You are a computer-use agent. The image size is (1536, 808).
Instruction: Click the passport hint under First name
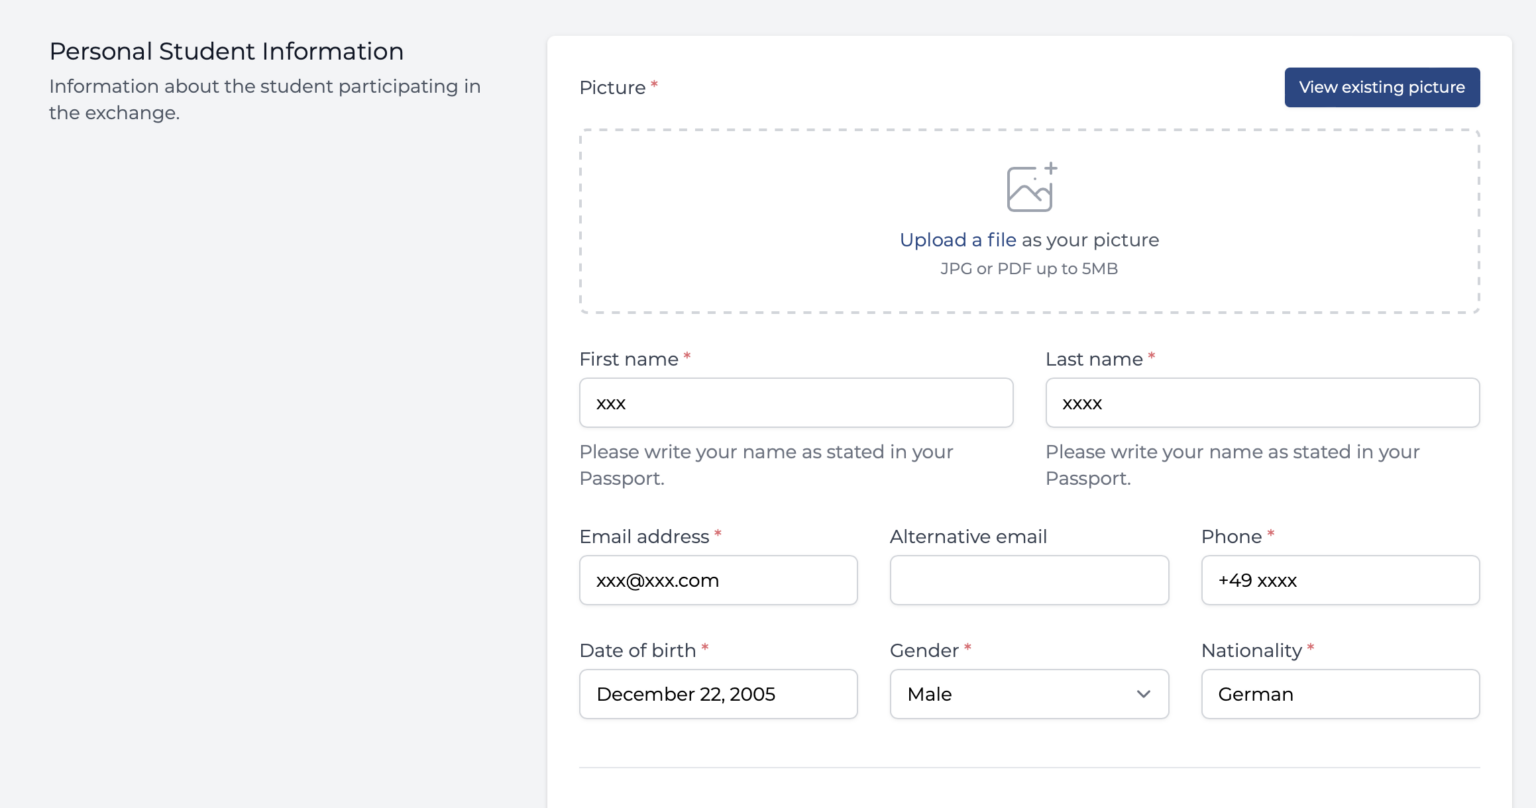click(766, 465)
